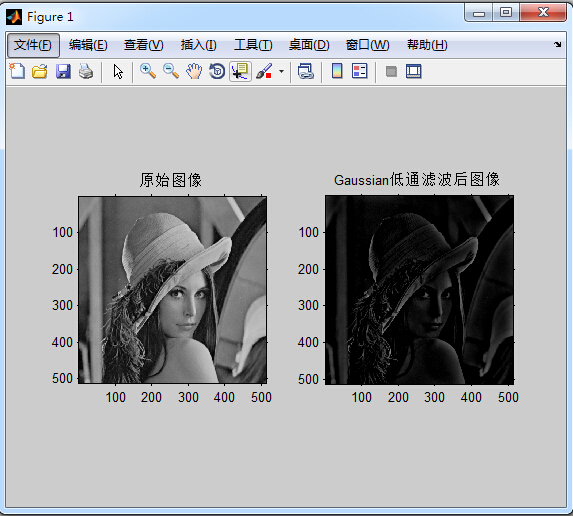Open a file with the folder icon
This screenshot has width=573, height=516.
40,71
